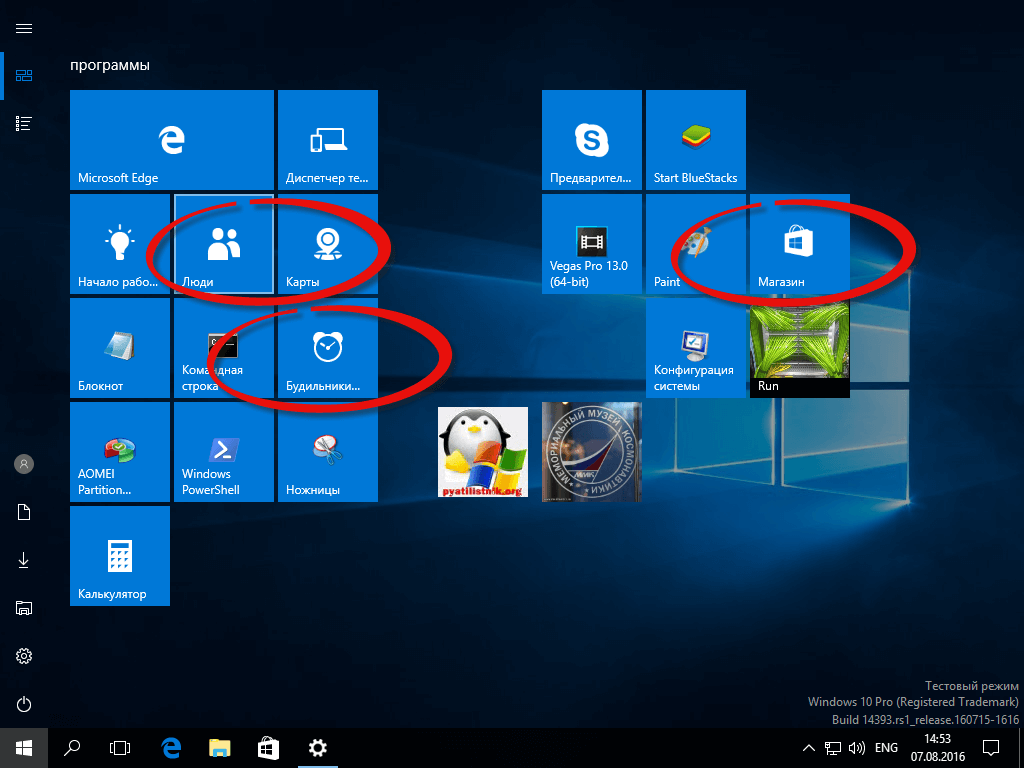Open Start BlueStacks tile
The width and height of the screenshot is (1024, 768).
pos(696,140)
